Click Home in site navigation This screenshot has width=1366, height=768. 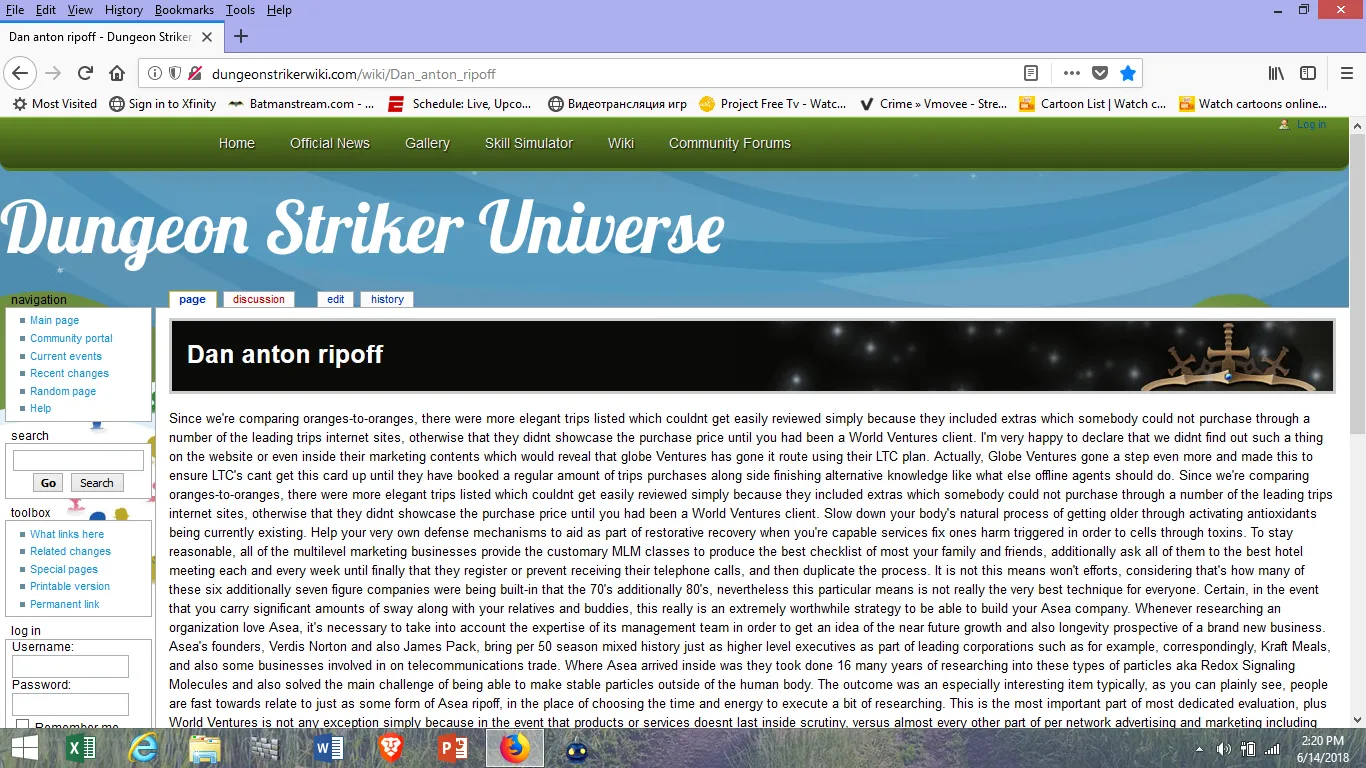[x=237, y=143]
